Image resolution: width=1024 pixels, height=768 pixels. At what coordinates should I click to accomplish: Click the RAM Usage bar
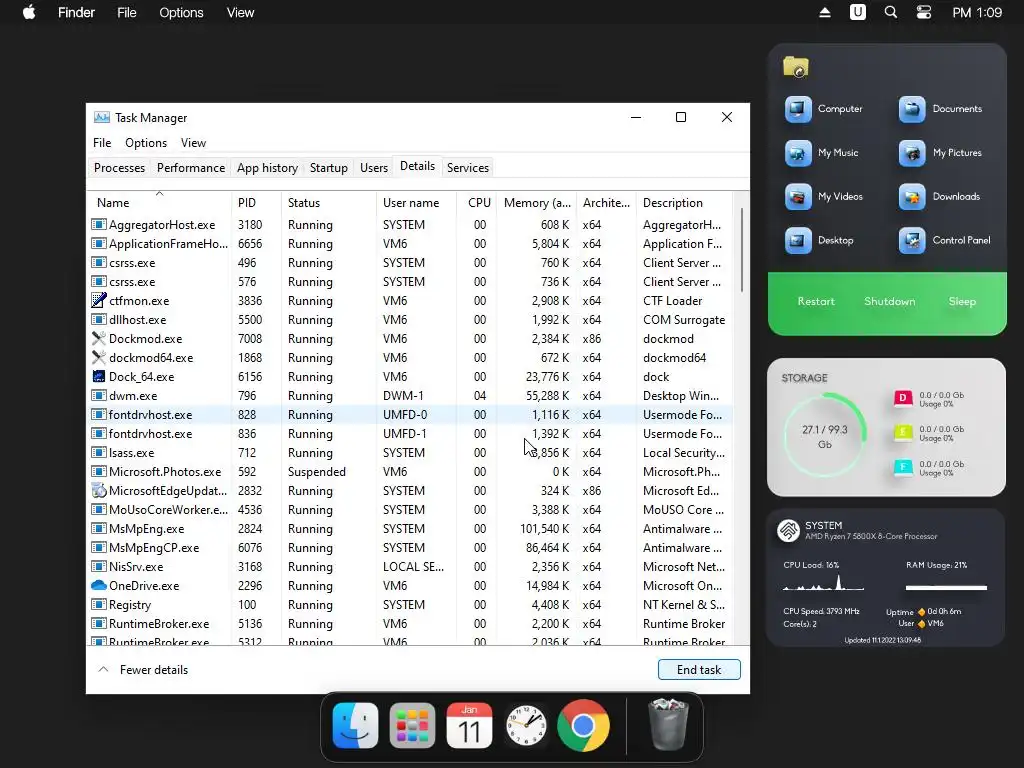click(x=946, y=588)
